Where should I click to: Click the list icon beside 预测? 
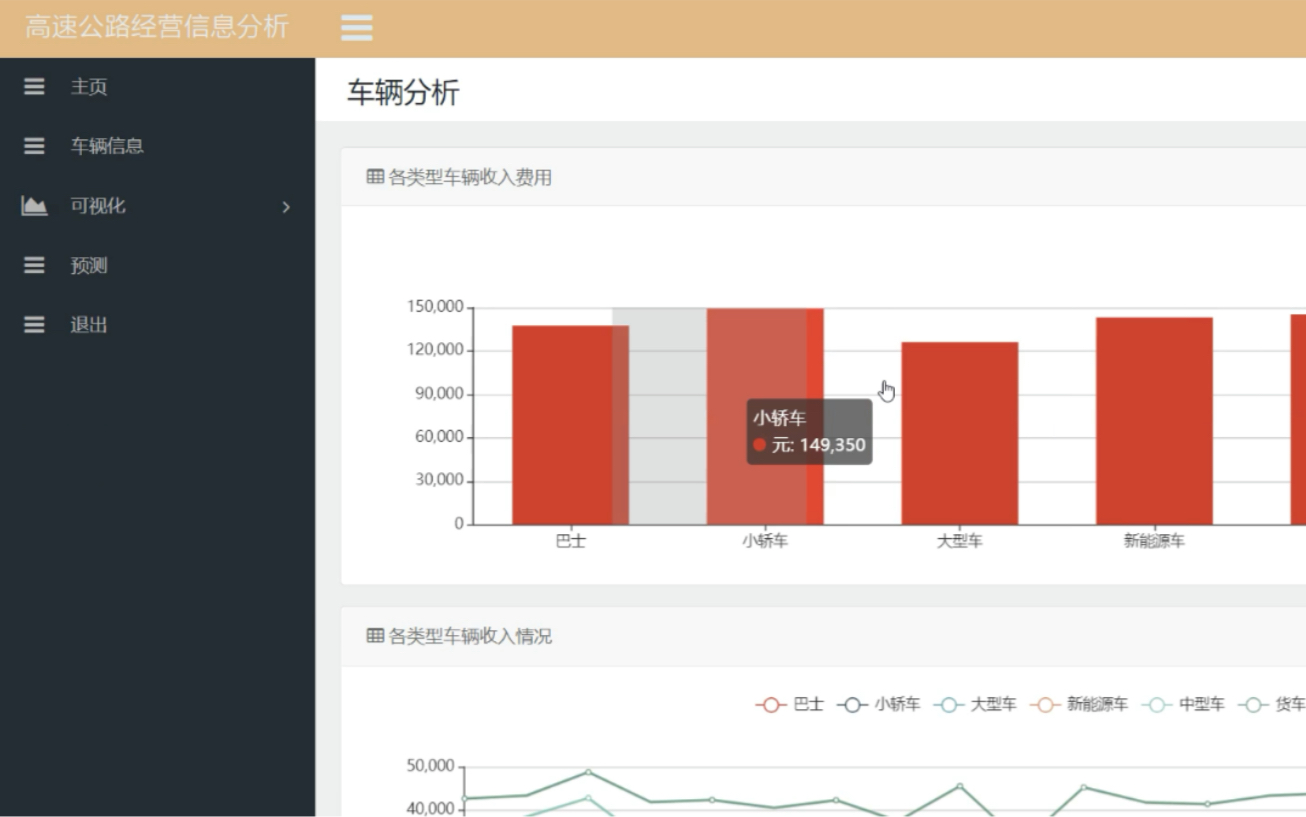(34, 265)
